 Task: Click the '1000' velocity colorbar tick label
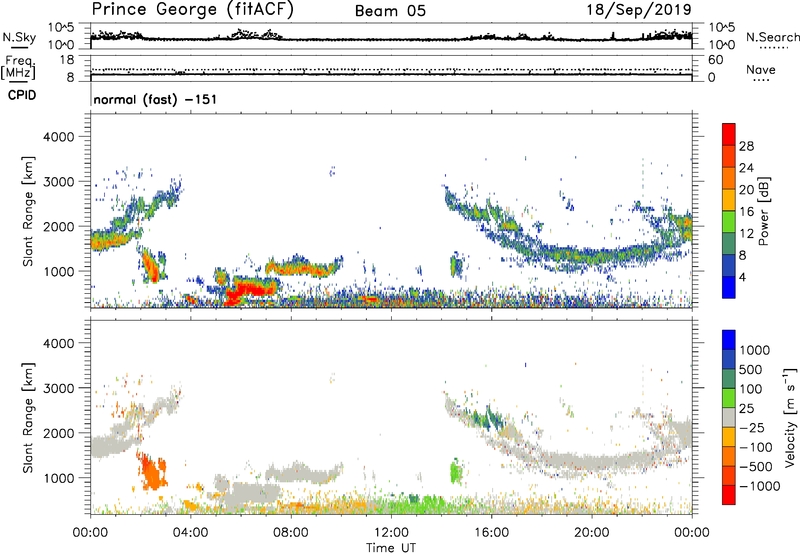[754, 350]
